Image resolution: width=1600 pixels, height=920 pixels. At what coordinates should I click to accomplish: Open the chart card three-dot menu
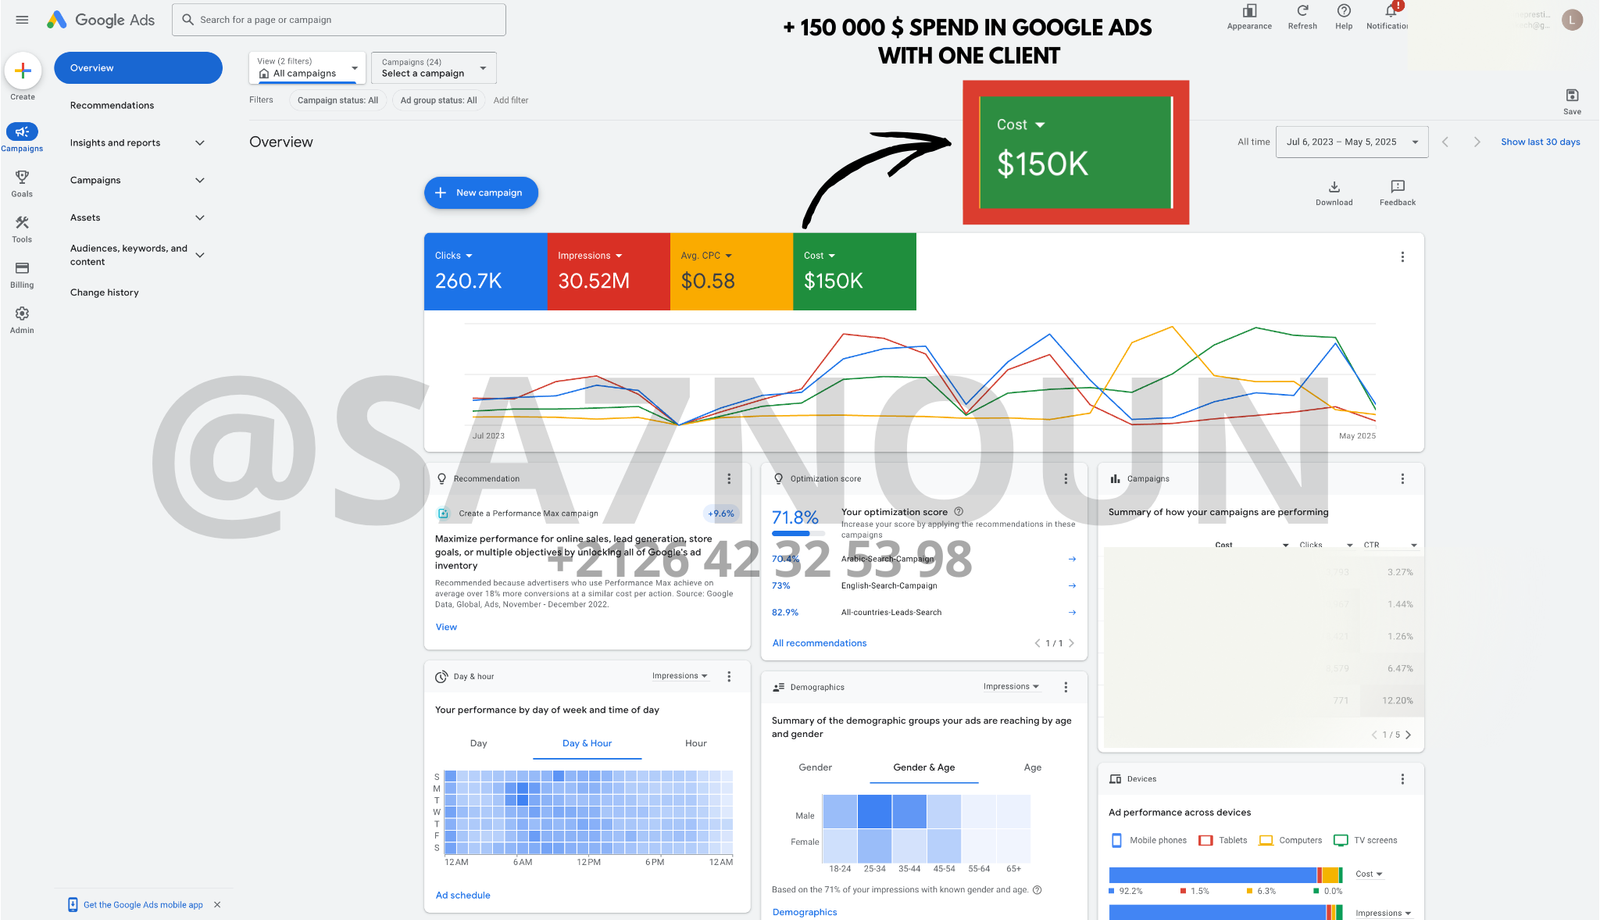pyautogui.click(x=1402, y=257)
